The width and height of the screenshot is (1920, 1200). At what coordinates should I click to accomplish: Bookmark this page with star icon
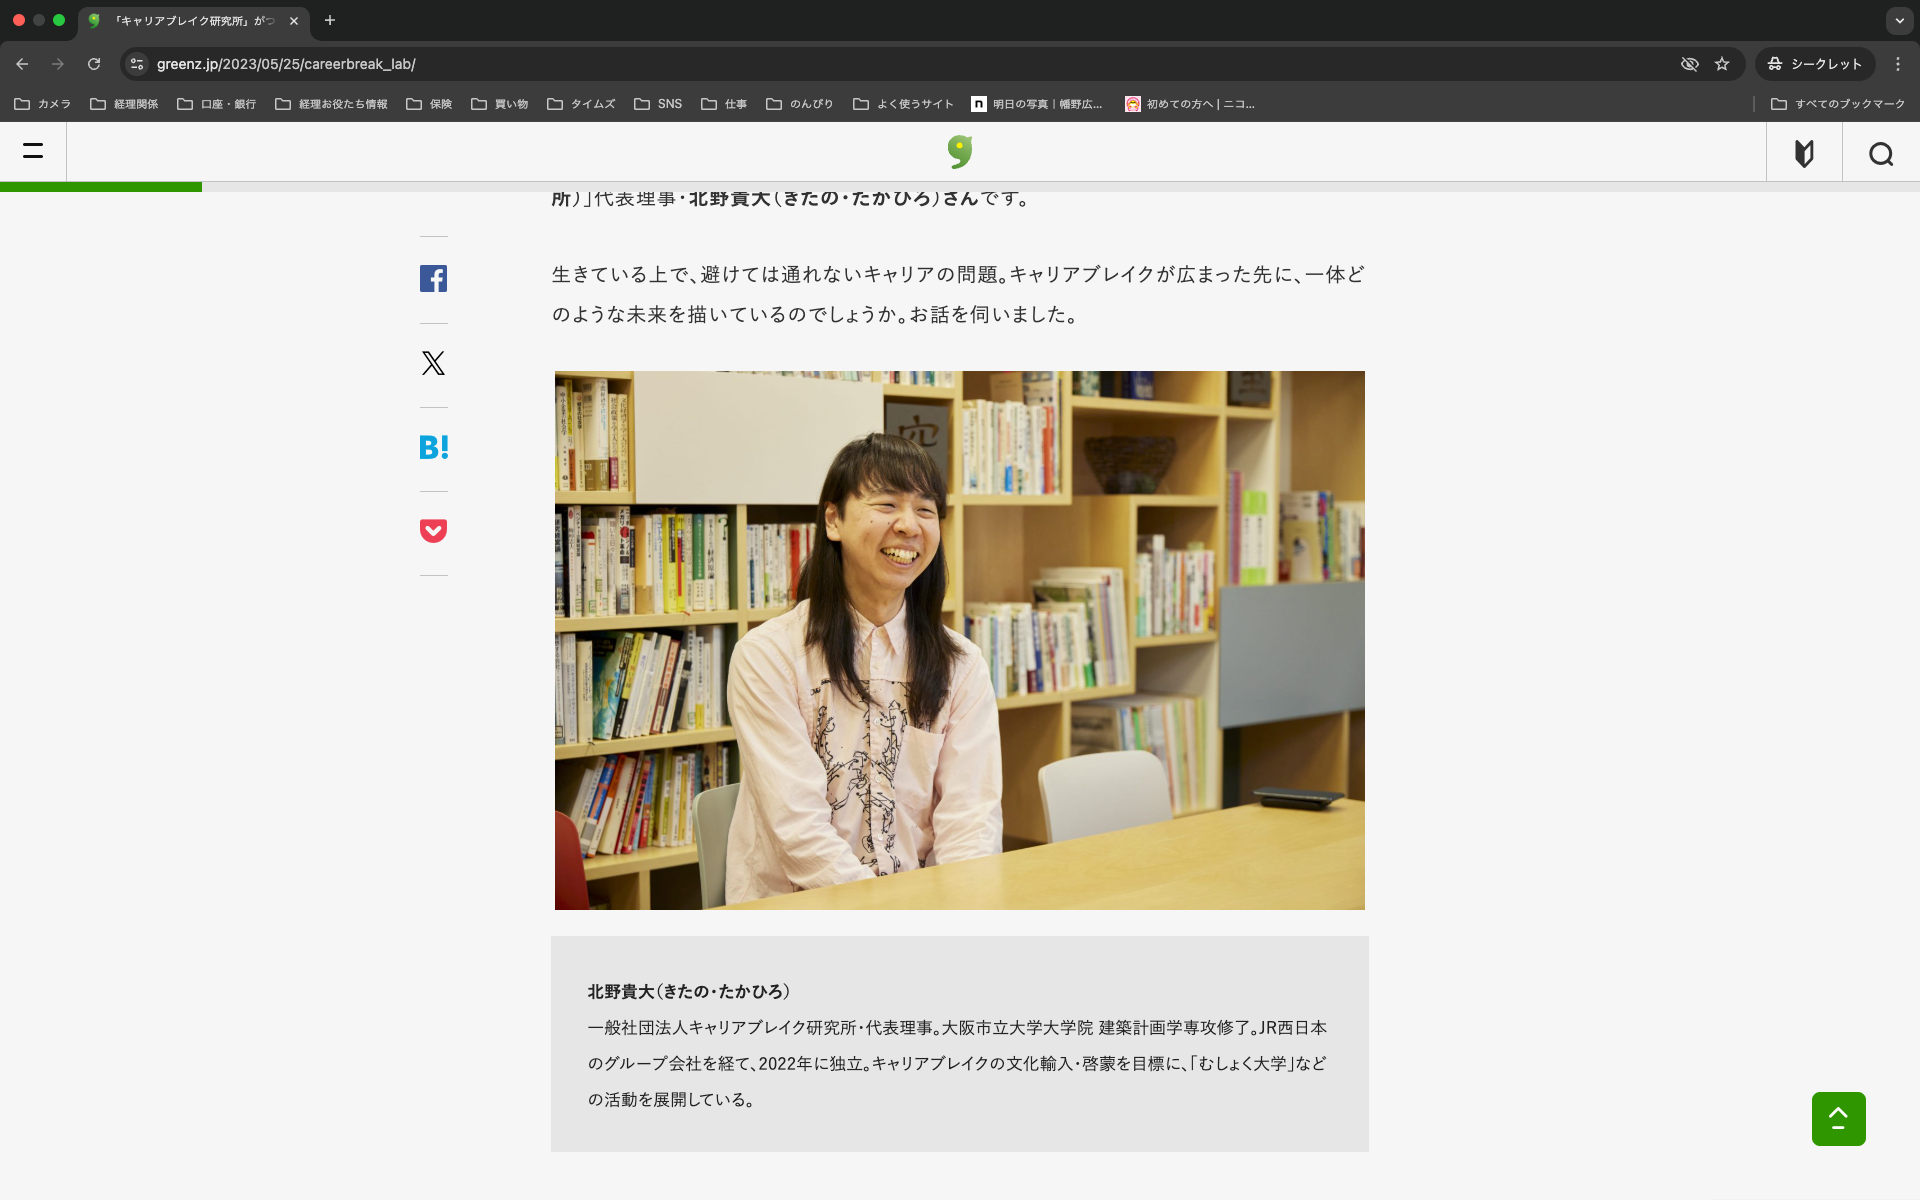click(x=1722, y=64)
